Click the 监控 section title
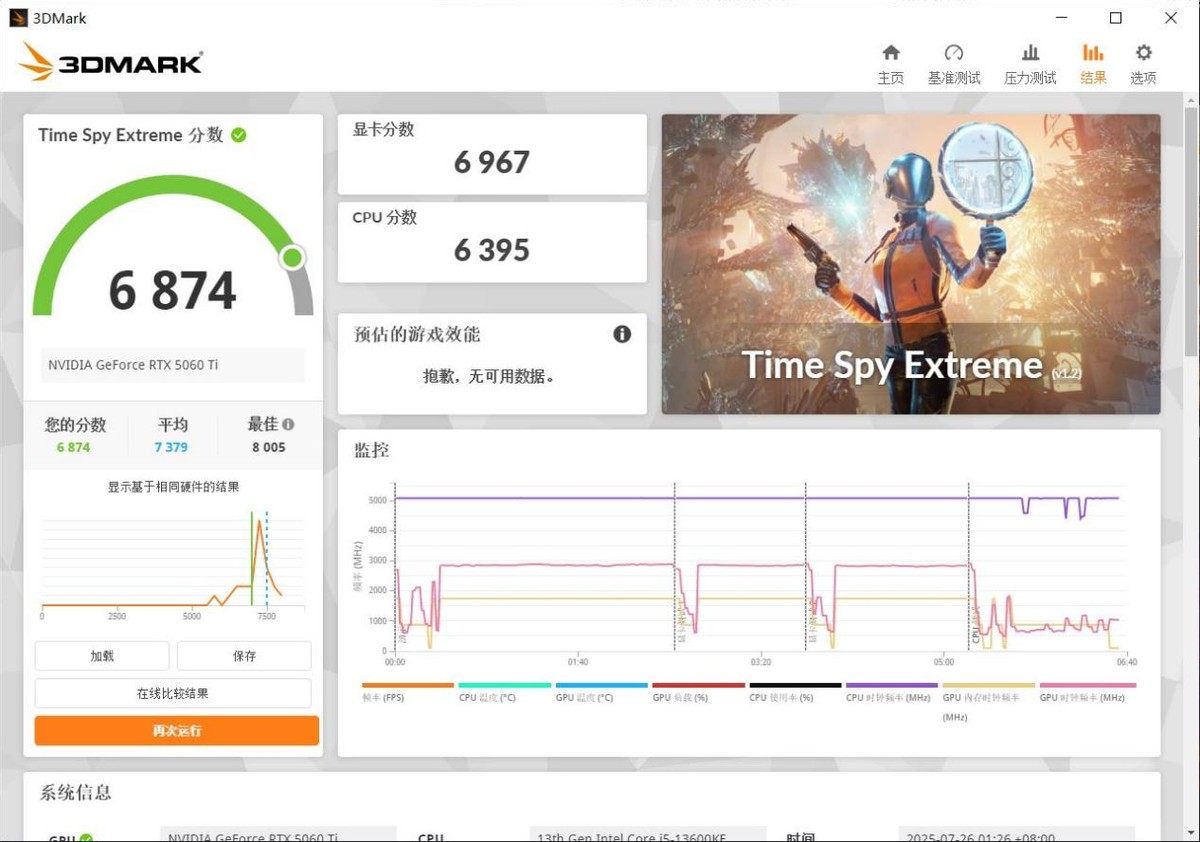The image size is (1200, 842). 372,451
